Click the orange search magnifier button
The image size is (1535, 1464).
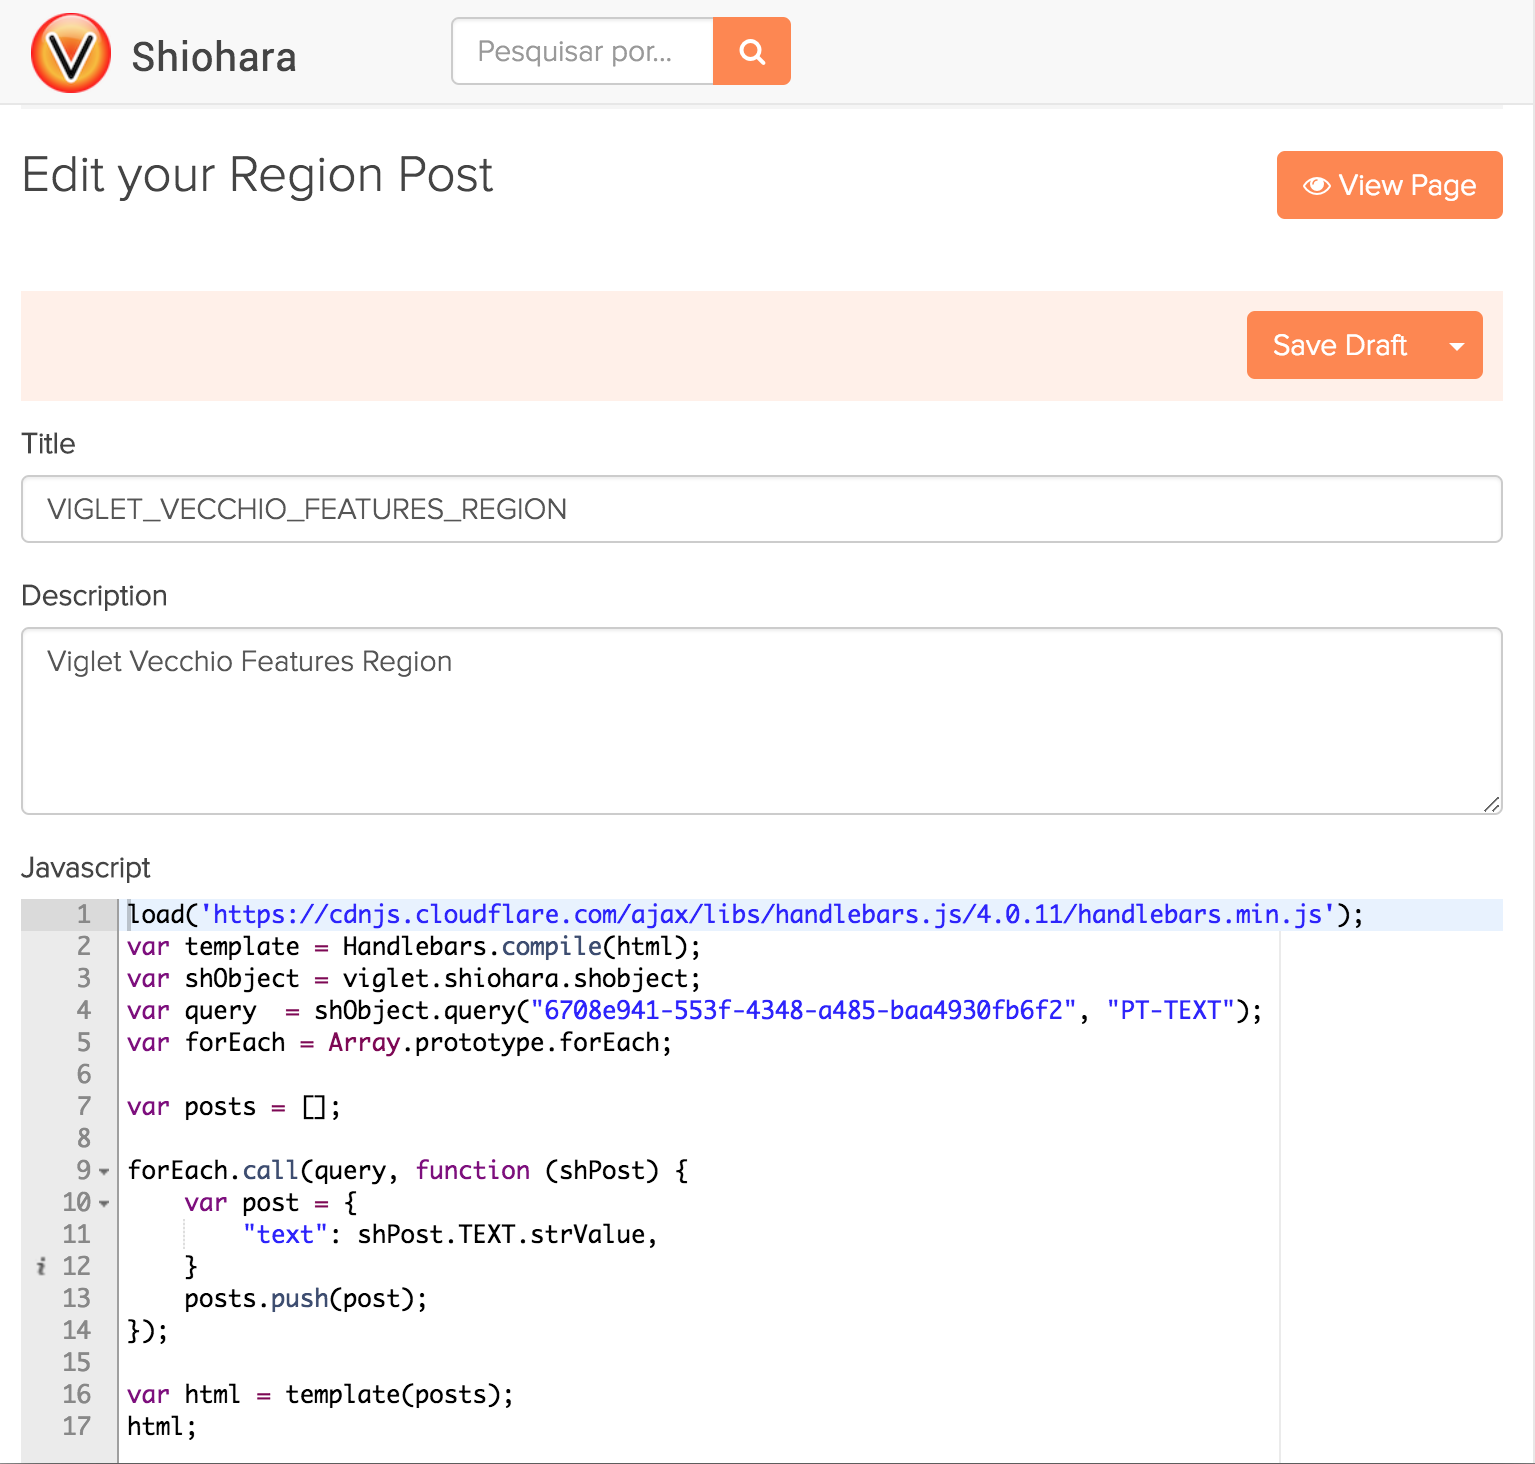coord(752,51)
